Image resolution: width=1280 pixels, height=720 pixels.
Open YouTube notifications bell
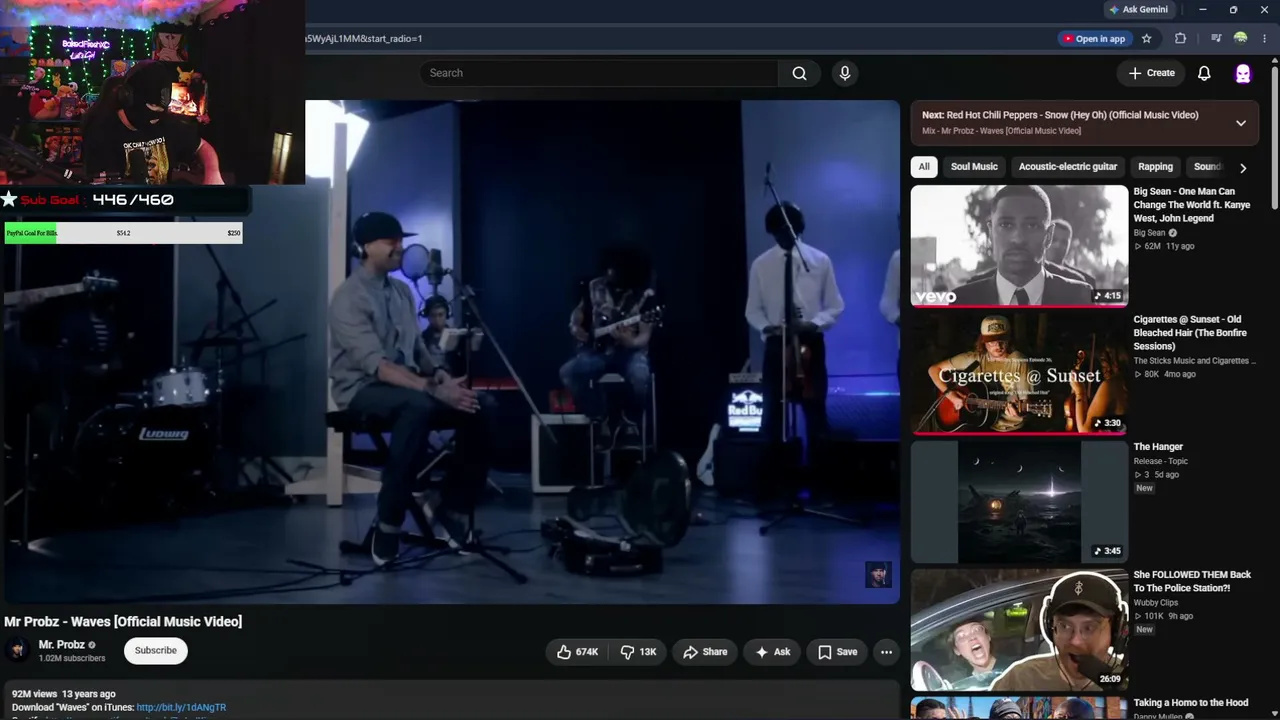point(1204,73)
